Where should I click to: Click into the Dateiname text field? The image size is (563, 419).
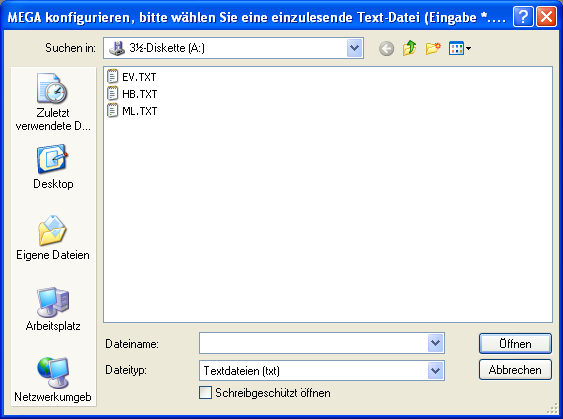tap(313, 343)
